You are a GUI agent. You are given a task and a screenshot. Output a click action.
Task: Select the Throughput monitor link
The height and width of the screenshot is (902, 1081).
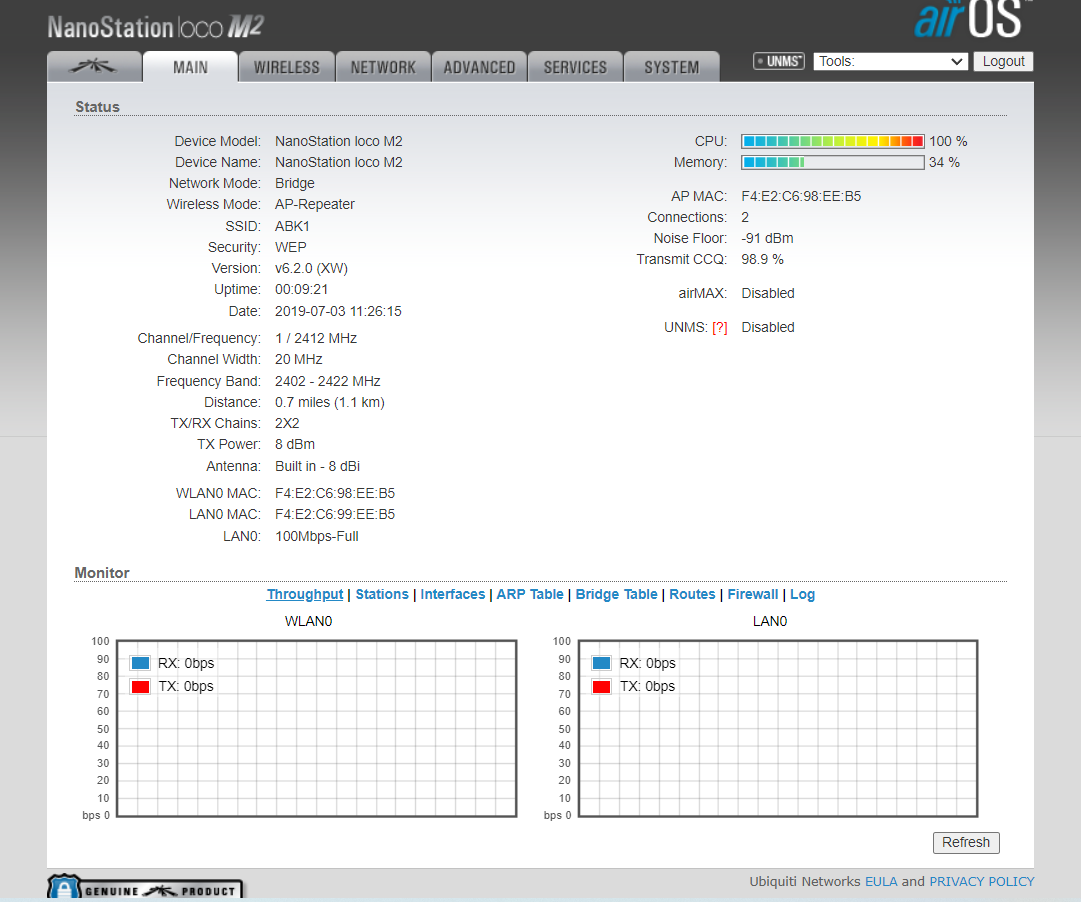coord(305,594)
